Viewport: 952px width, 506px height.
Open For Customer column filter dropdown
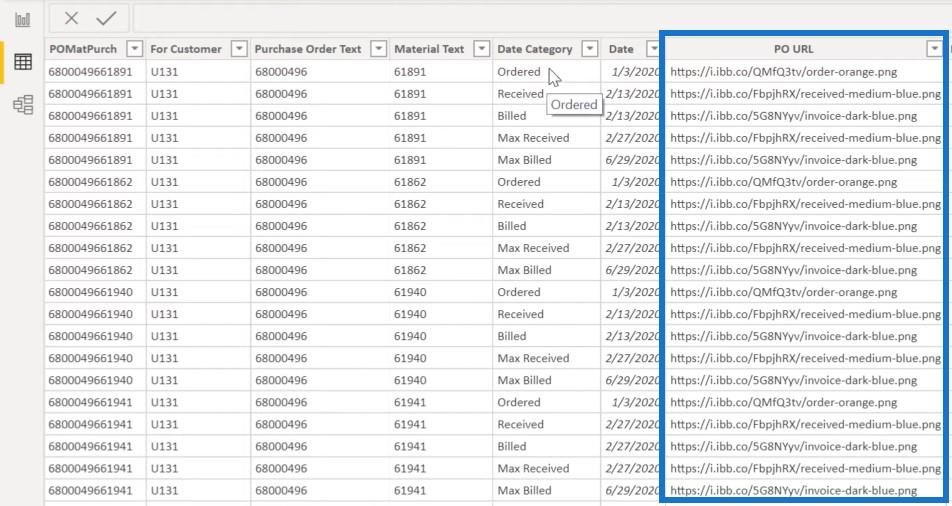tap(240, 49)
